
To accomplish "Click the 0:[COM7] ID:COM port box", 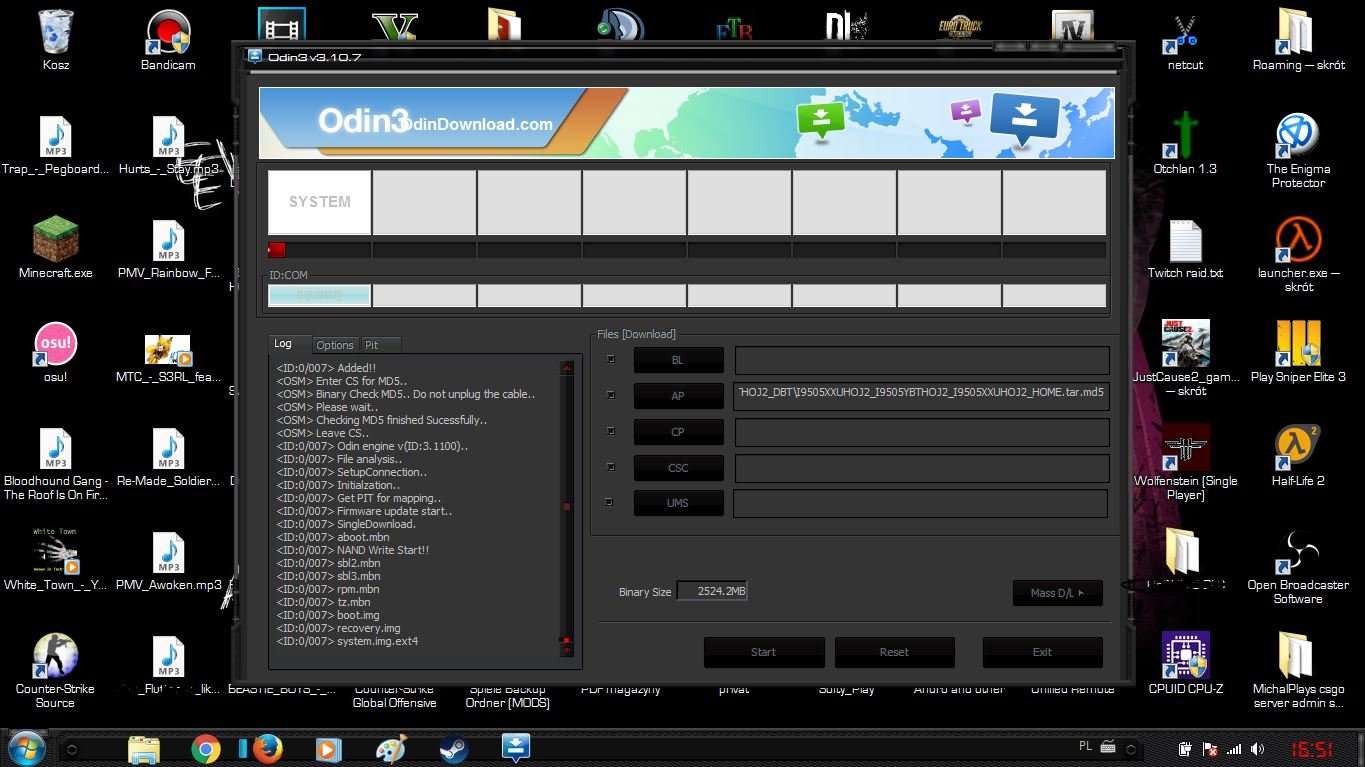I will pos(319,295).
